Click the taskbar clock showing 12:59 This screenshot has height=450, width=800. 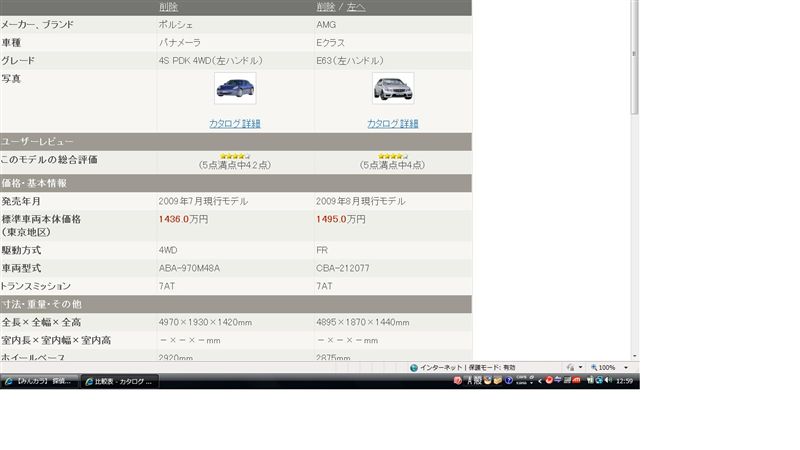[624, 381]
